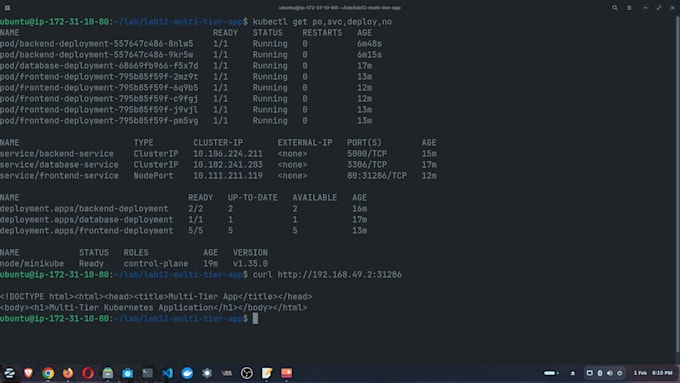Select pod/frontend-deployment-795b85f59f-2mz9t text

click(99, 77)
